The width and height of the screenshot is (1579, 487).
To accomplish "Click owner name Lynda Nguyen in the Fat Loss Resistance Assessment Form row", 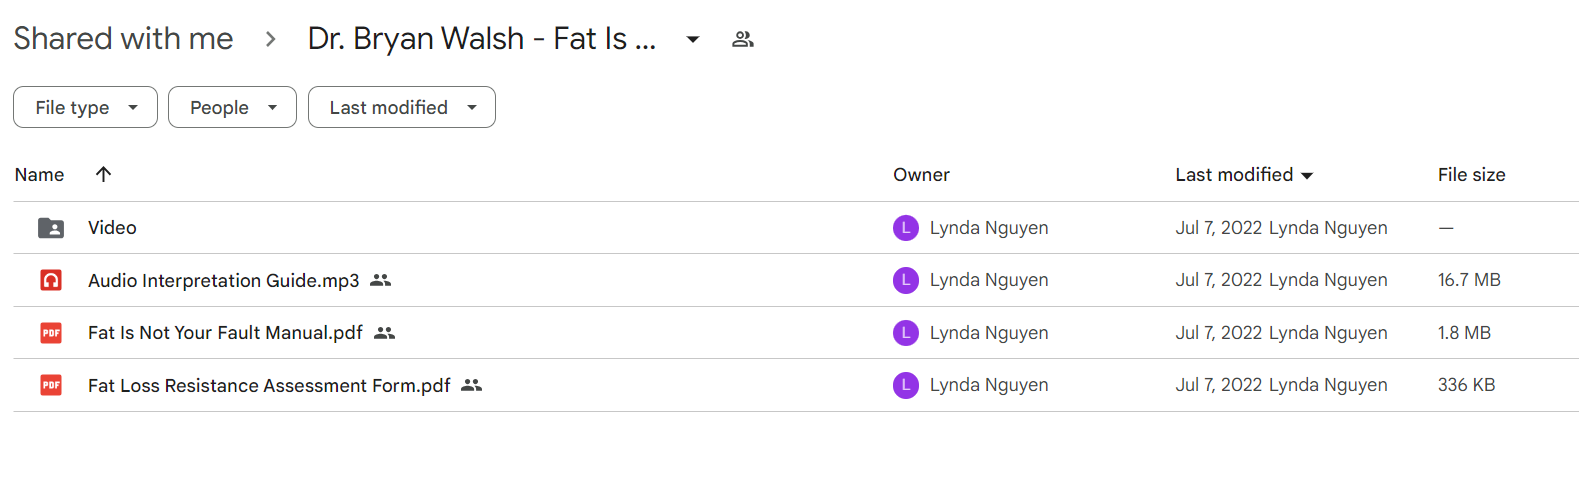I will tap(989, 385).
